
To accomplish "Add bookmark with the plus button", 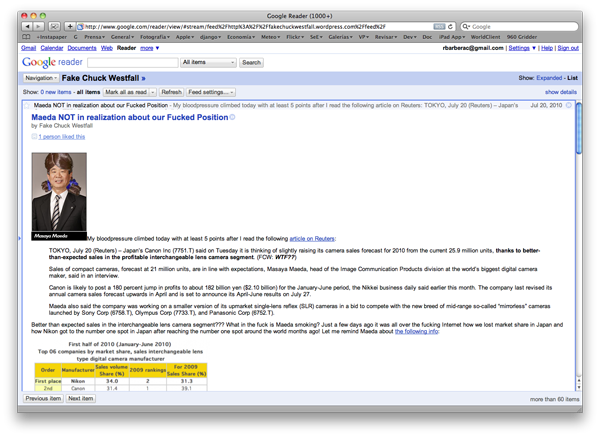I will (70, 26).
